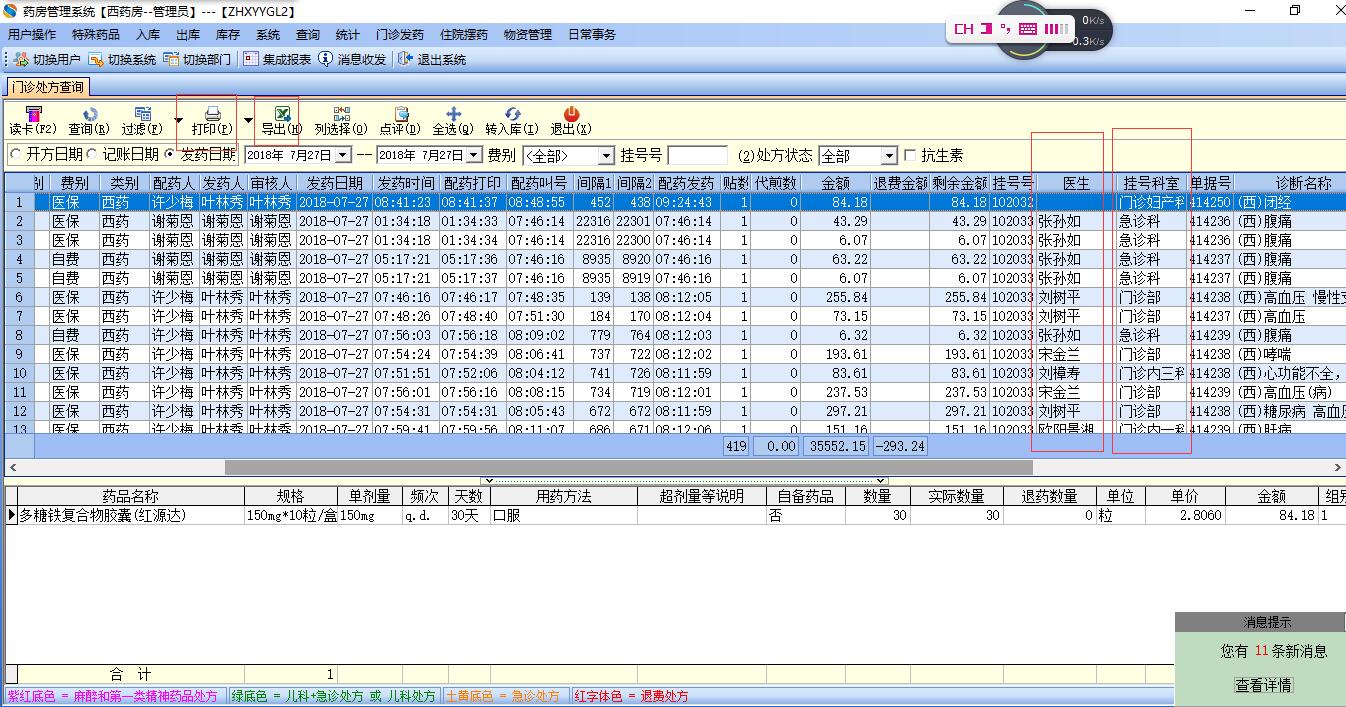Select all rows with 全选(Q)
This screenshot has width=1346, height=707.
pos(453,121)
